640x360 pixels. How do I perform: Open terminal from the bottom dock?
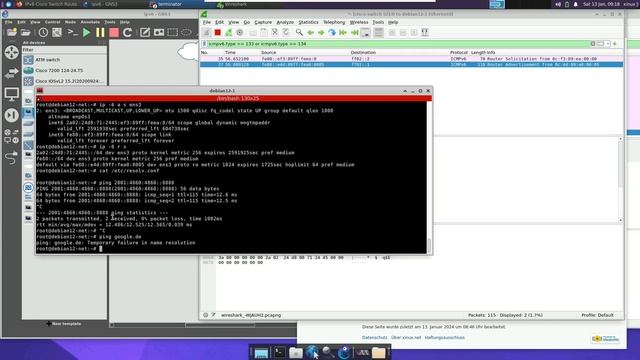(280, 352)
